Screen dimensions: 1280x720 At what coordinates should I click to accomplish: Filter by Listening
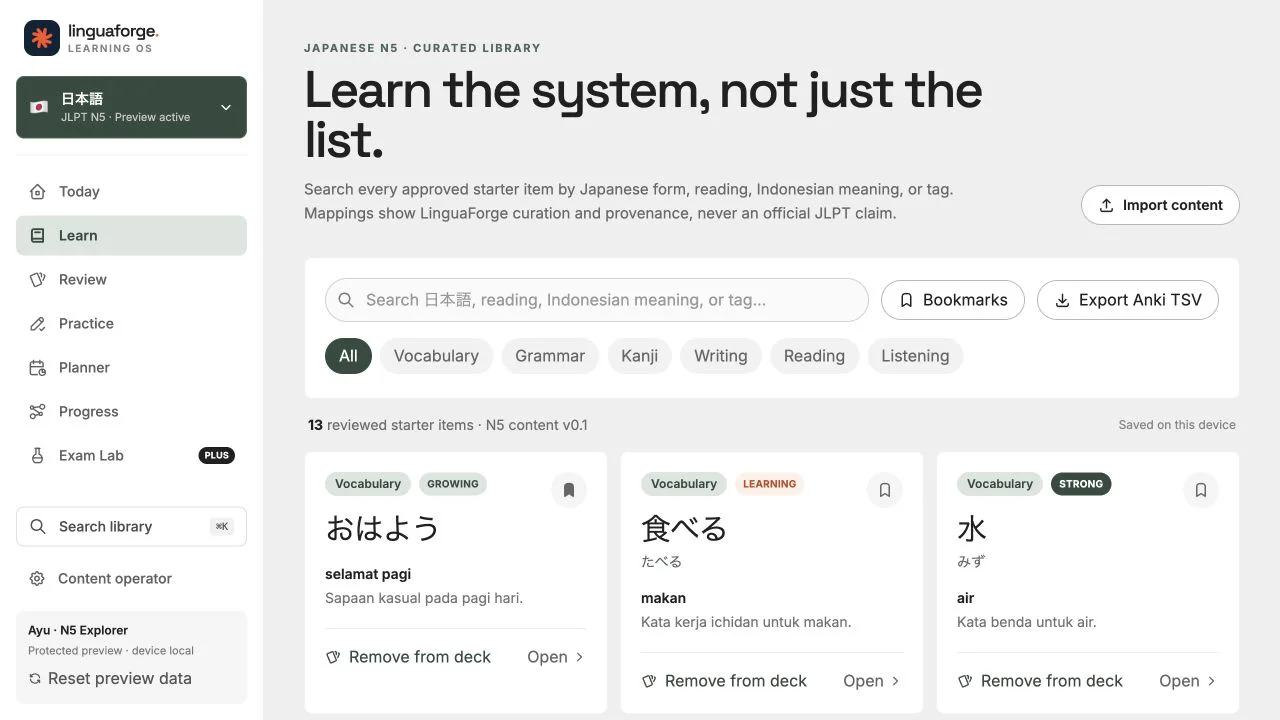[915, 356]
